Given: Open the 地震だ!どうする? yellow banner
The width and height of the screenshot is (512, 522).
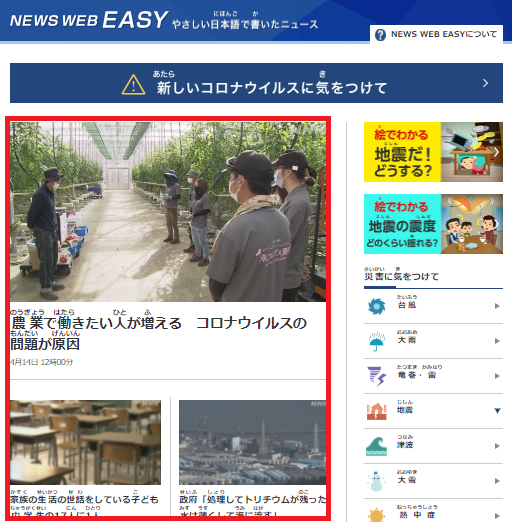Looking at the screenshot, I should (433, 152).
